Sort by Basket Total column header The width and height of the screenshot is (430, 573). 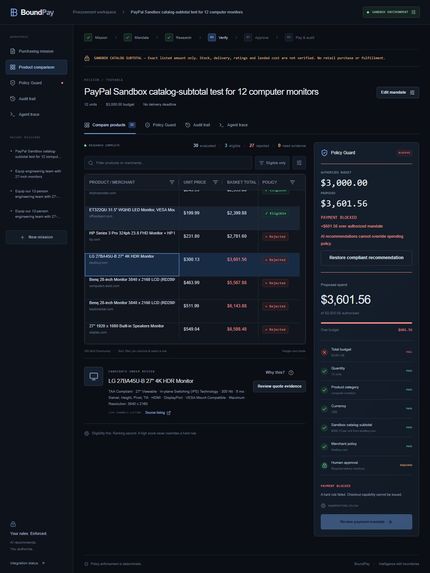click(x=241, y=182)
